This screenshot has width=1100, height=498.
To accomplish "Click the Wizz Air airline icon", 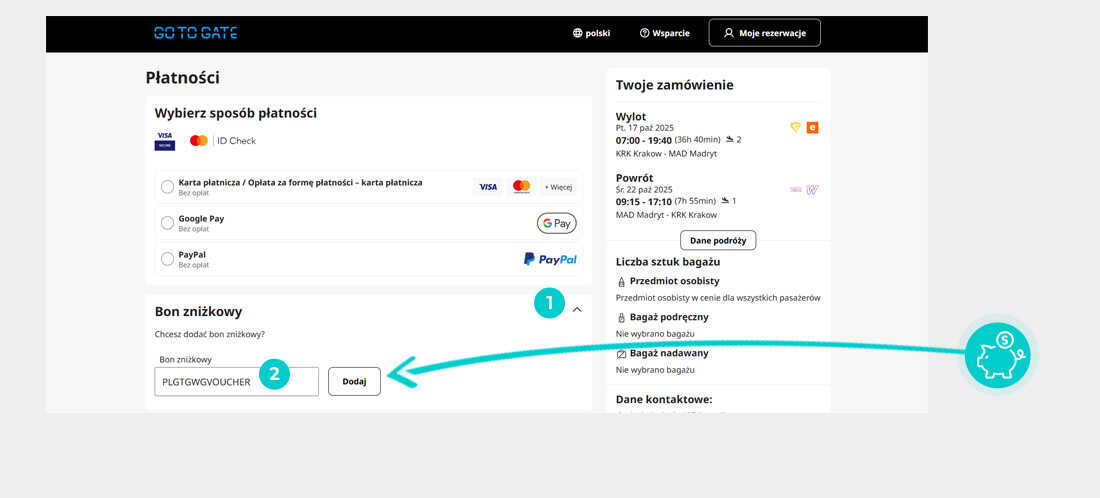I will 812,189.
